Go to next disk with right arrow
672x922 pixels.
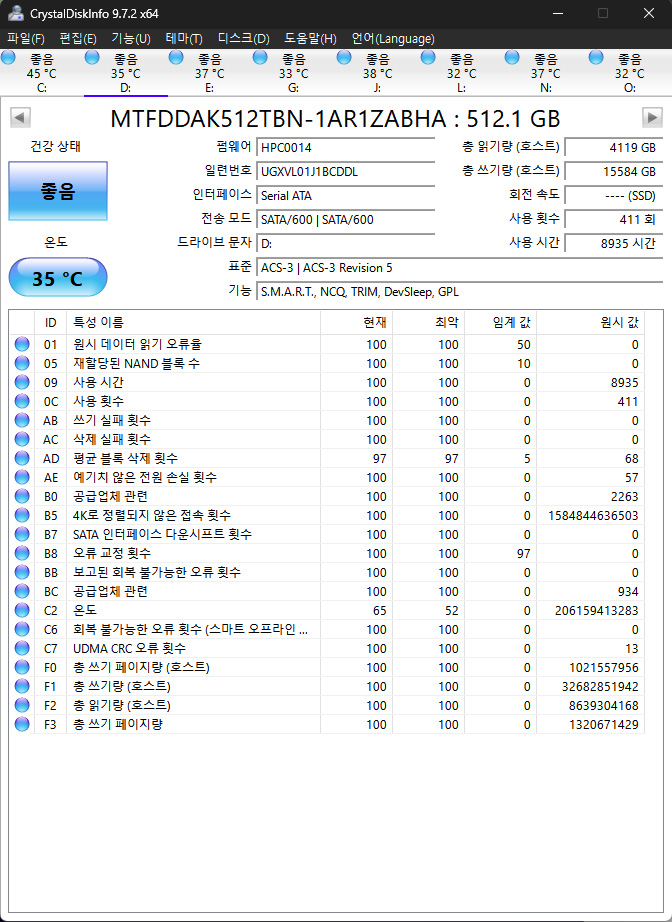(652, 118)
